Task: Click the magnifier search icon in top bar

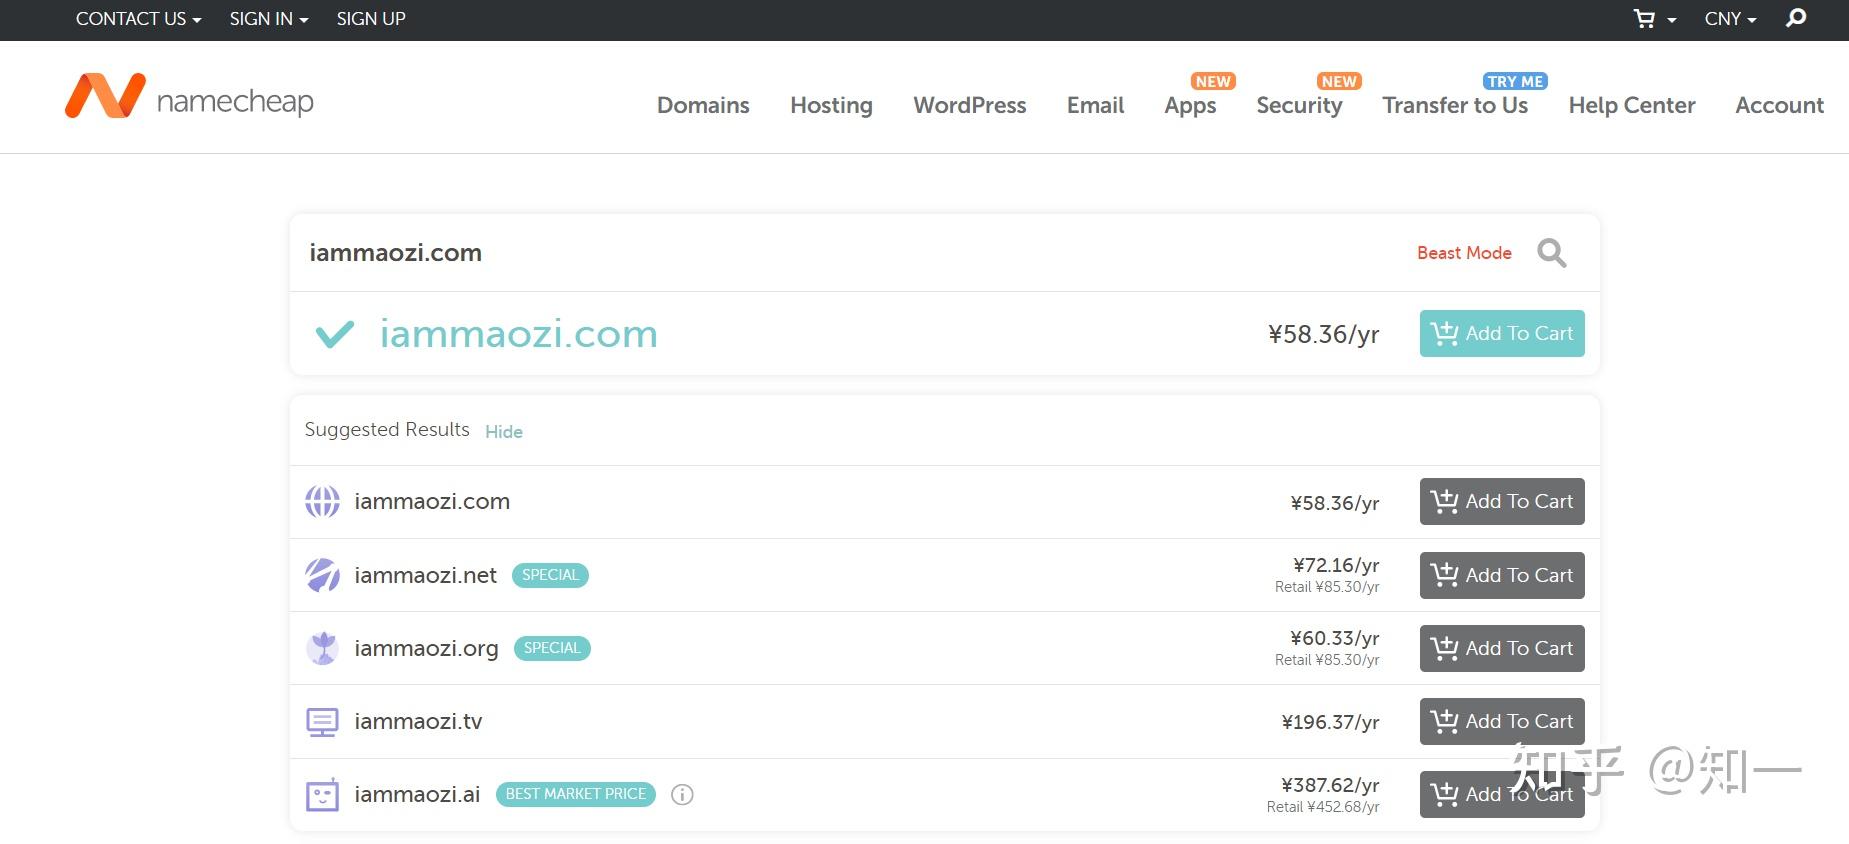Action: (1796, 18)
